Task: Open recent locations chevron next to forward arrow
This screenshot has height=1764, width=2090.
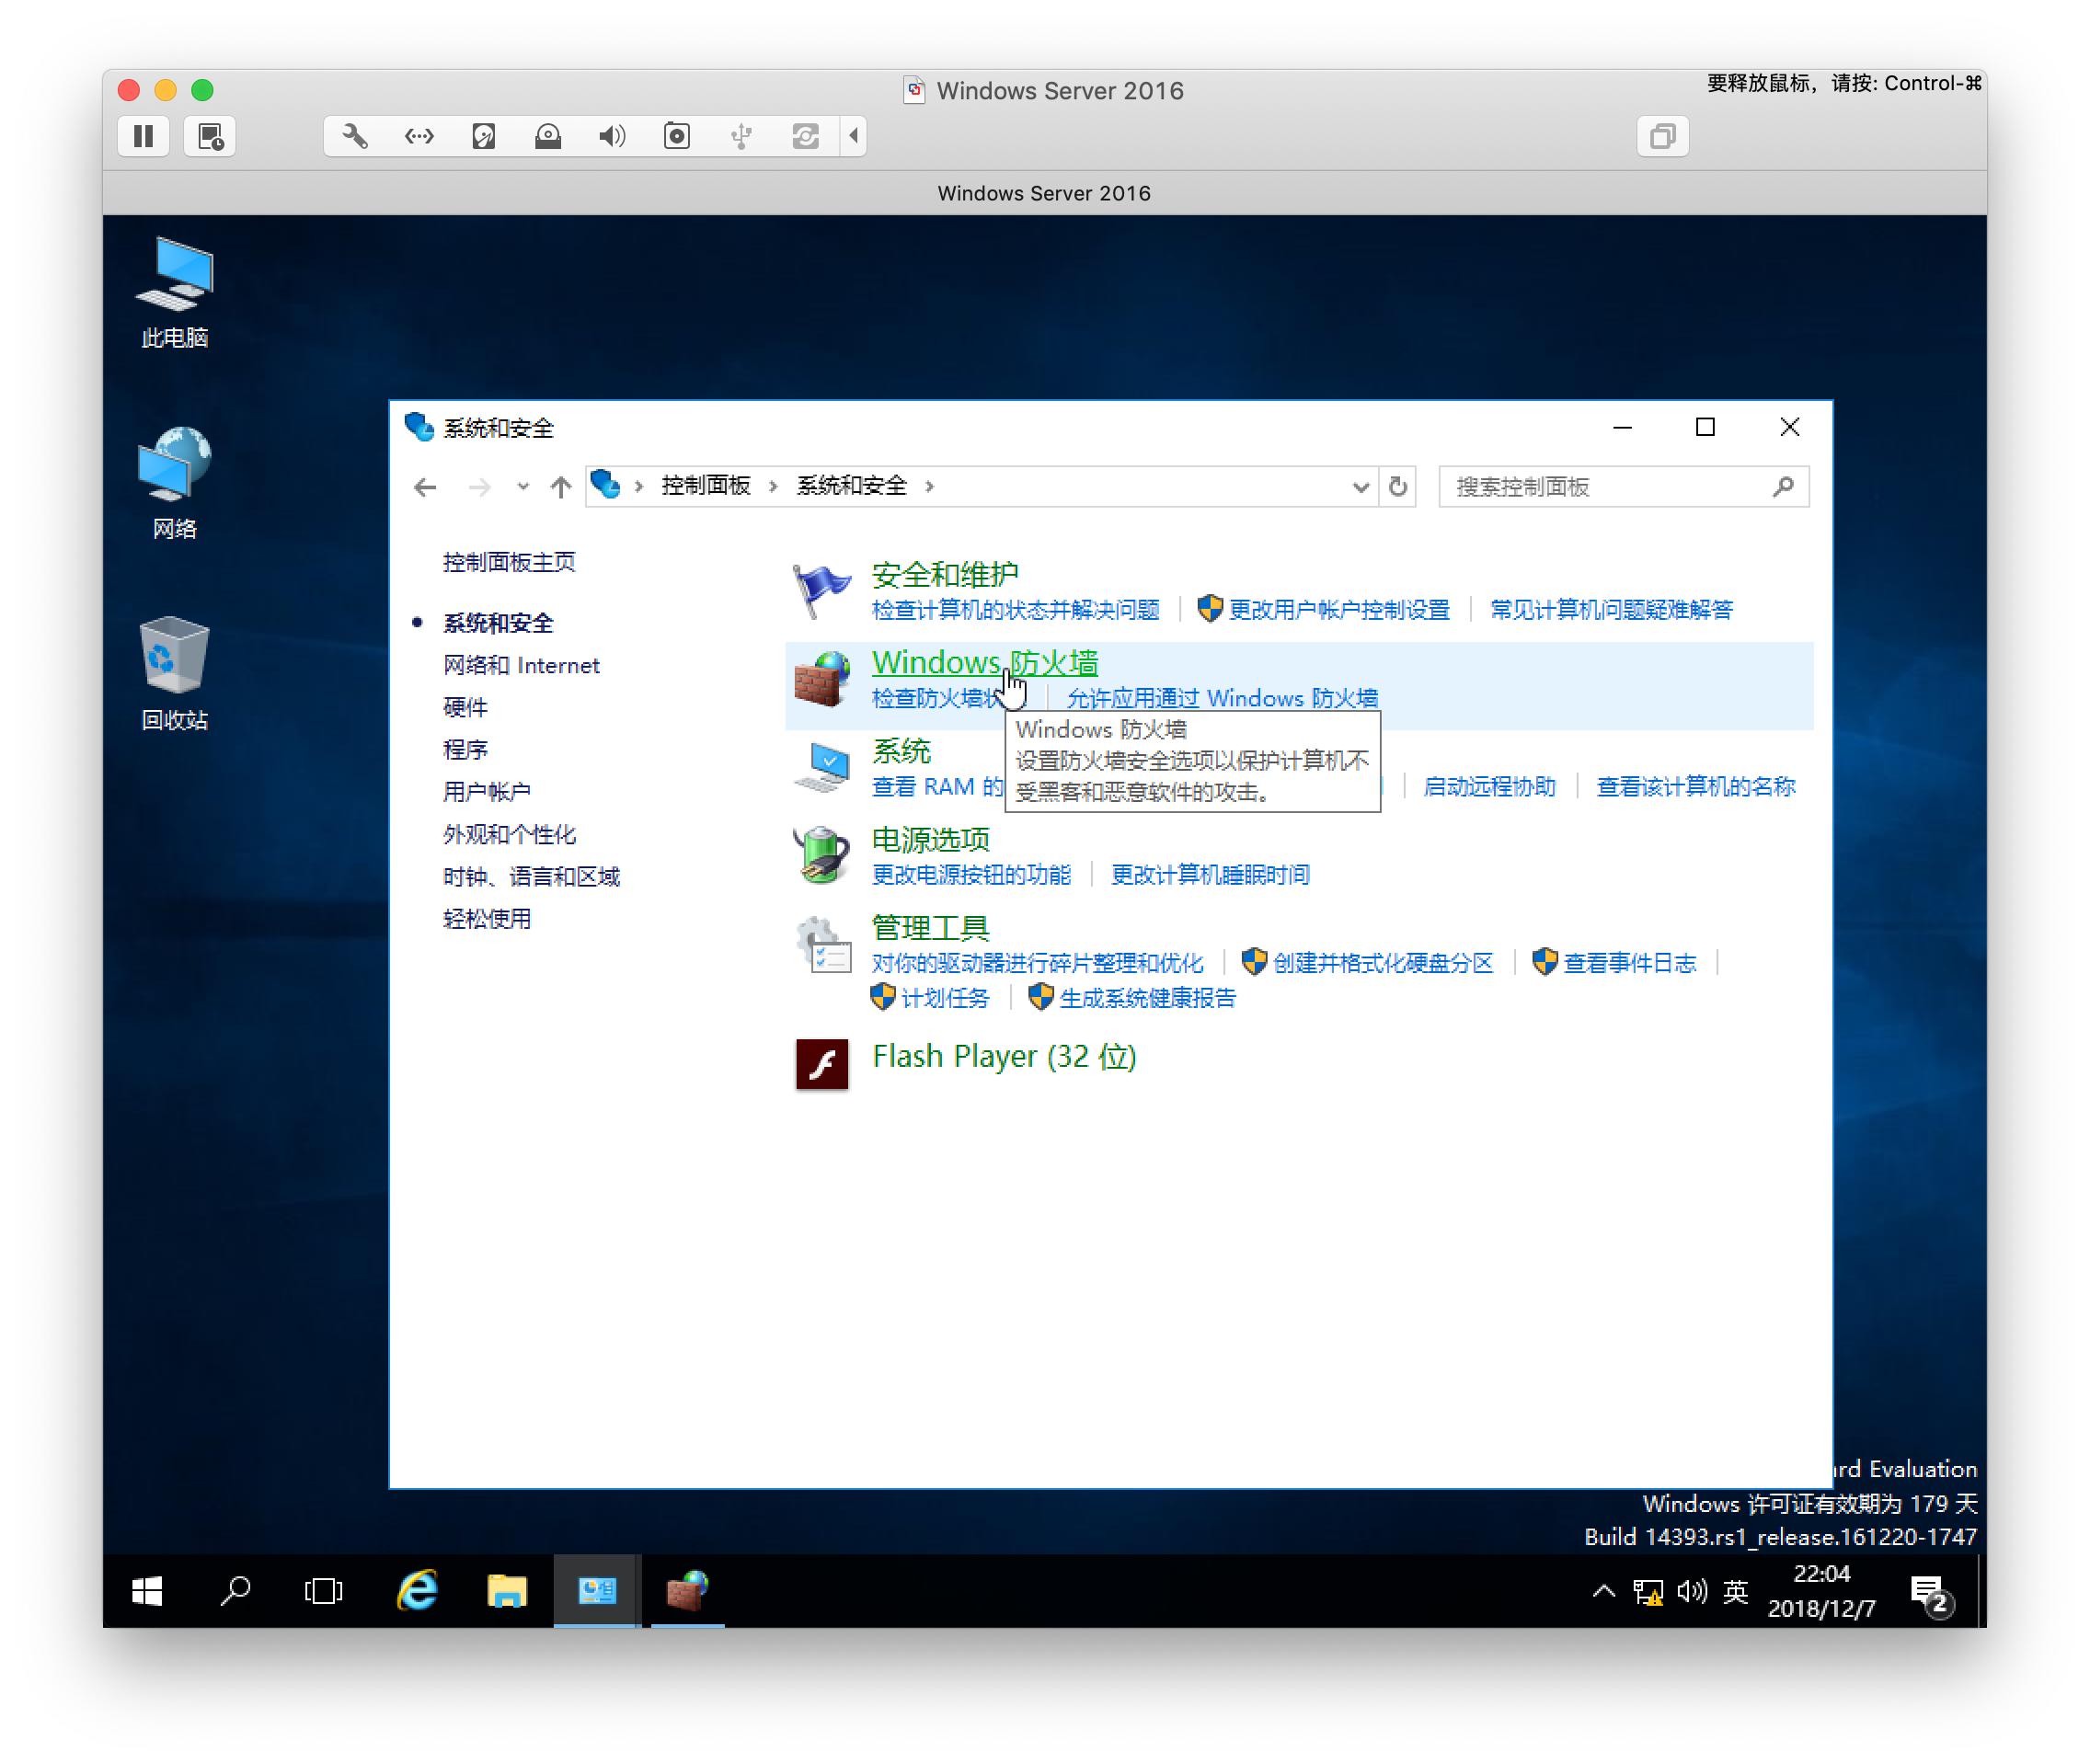Action: point(523,487)
